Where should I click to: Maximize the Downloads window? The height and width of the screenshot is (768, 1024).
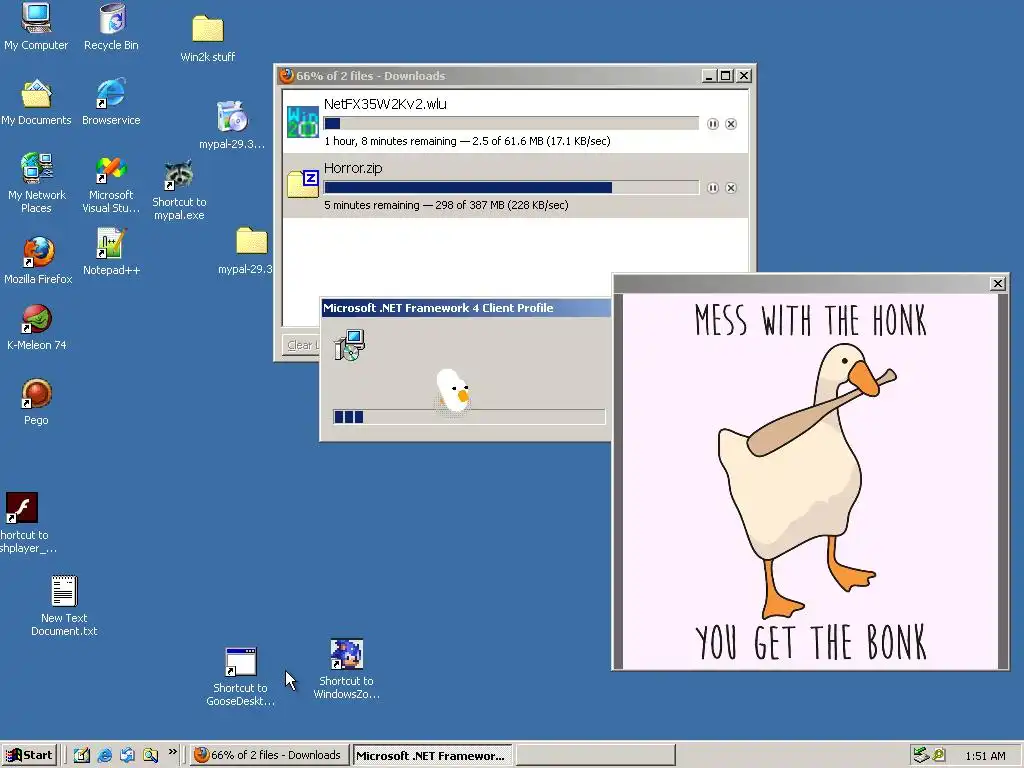[726, 76]
